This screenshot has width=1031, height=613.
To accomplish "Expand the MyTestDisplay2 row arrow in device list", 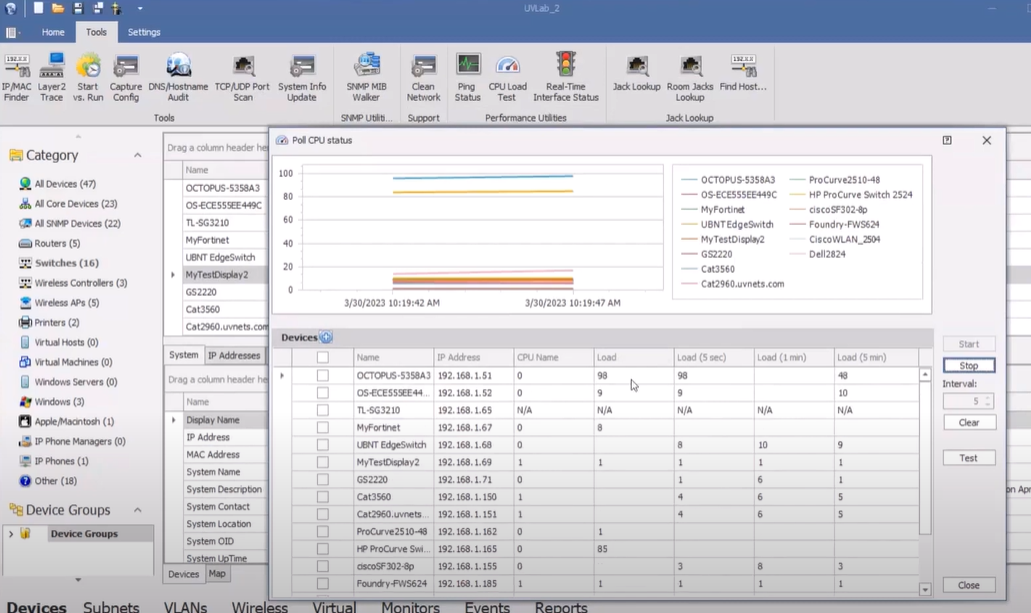I will coord(173,274).
